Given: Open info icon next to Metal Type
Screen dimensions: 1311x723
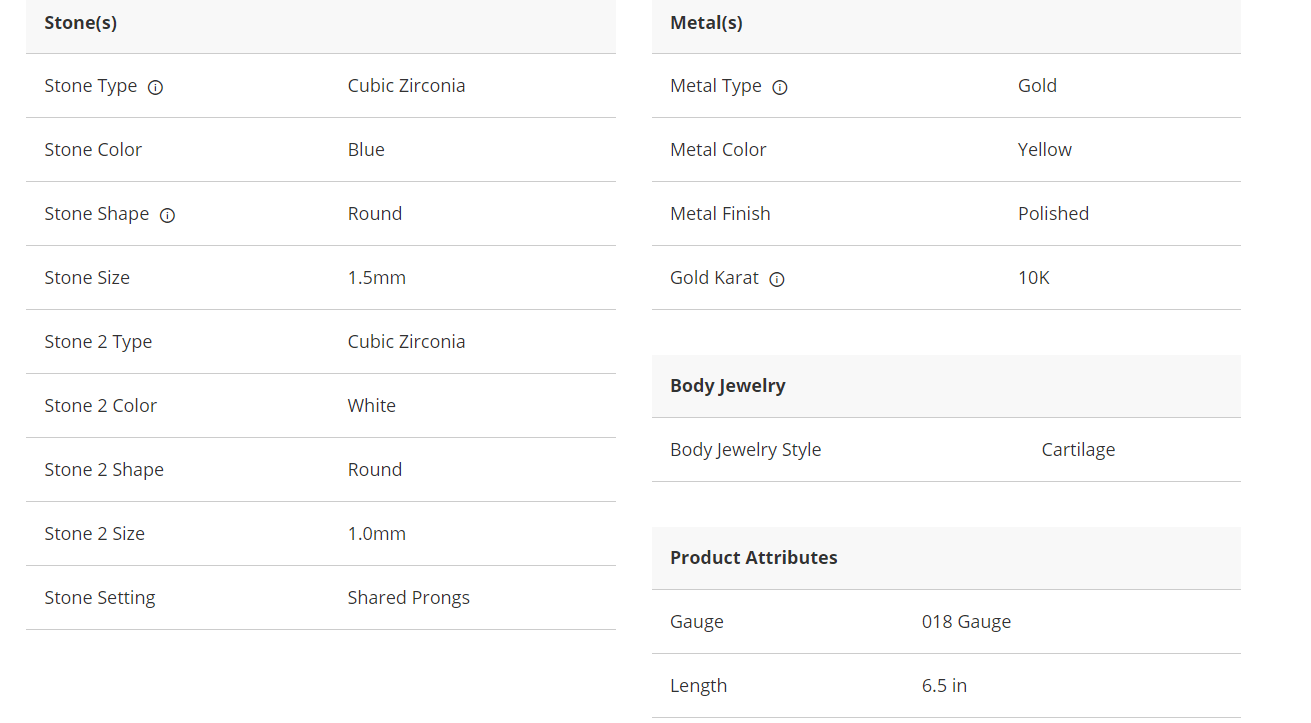Looking at the screenshot, I should click(780, 87).
